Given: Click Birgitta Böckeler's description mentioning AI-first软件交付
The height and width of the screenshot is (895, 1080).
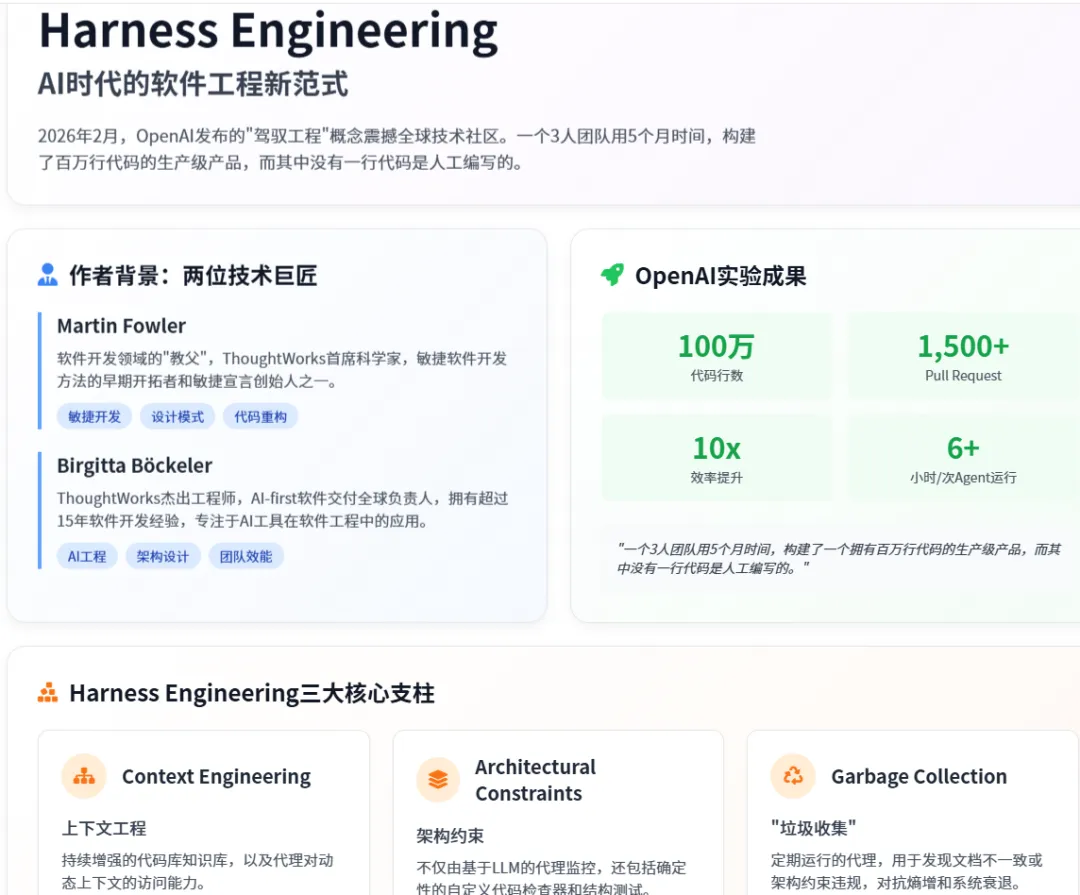Looking at the screenshot, I should (282, 510).
